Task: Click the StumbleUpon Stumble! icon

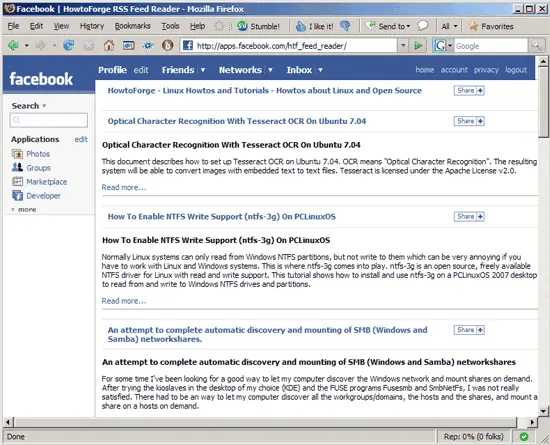Action: 242,26
